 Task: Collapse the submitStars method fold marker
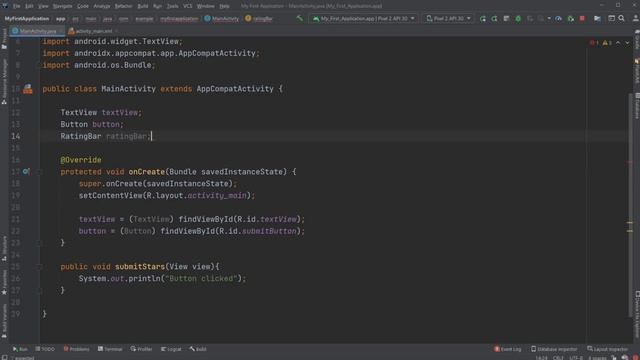[x=41, y=267]
